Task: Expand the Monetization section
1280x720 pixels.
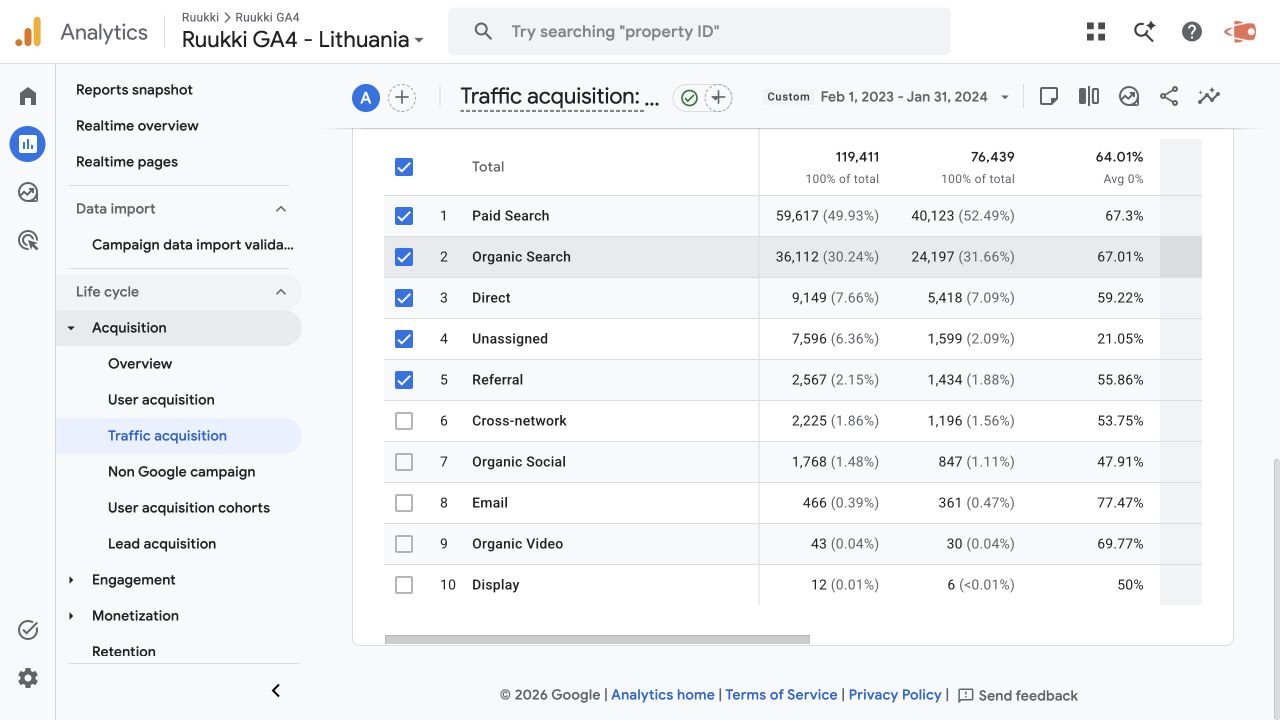Action: [x=71, y=616]
